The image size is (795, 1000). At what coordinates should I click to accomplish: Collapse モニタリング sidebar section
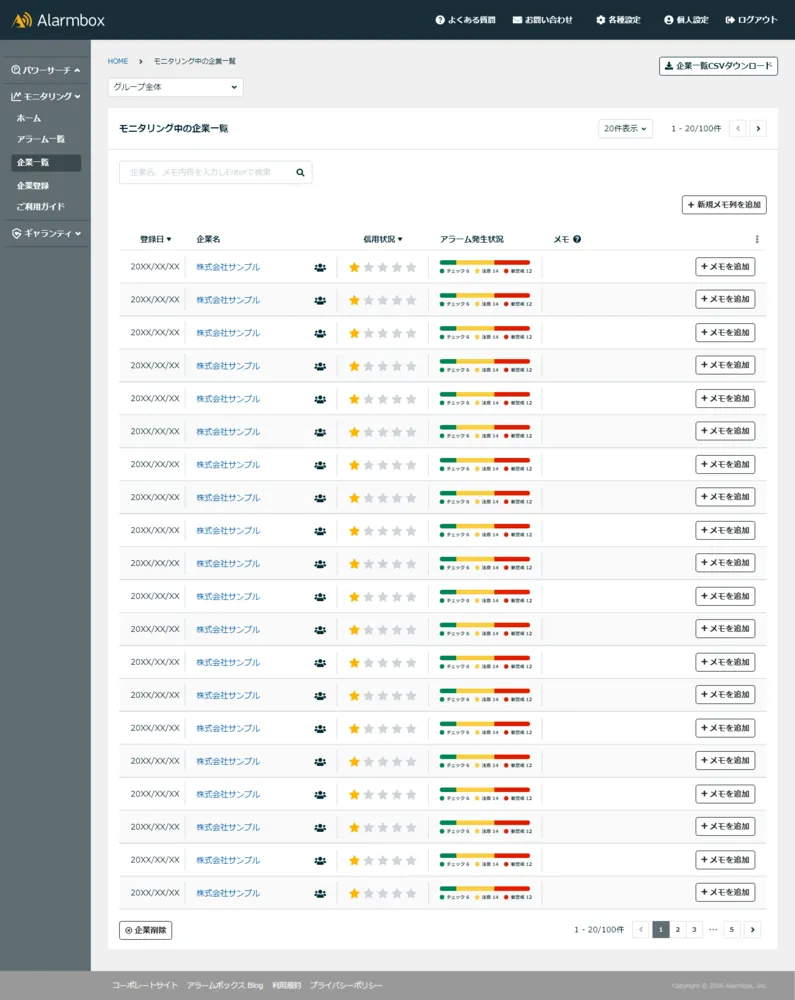46,96
